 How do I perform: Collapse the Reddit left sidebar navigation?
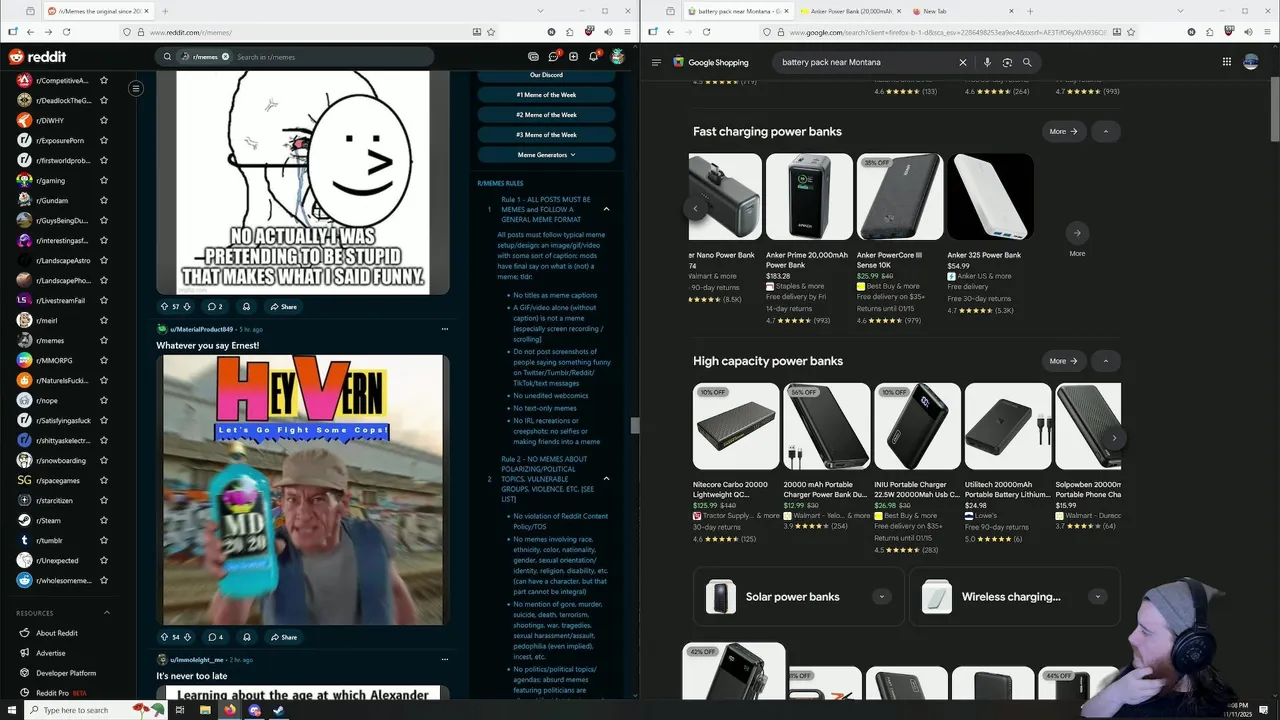pos(136,89)
